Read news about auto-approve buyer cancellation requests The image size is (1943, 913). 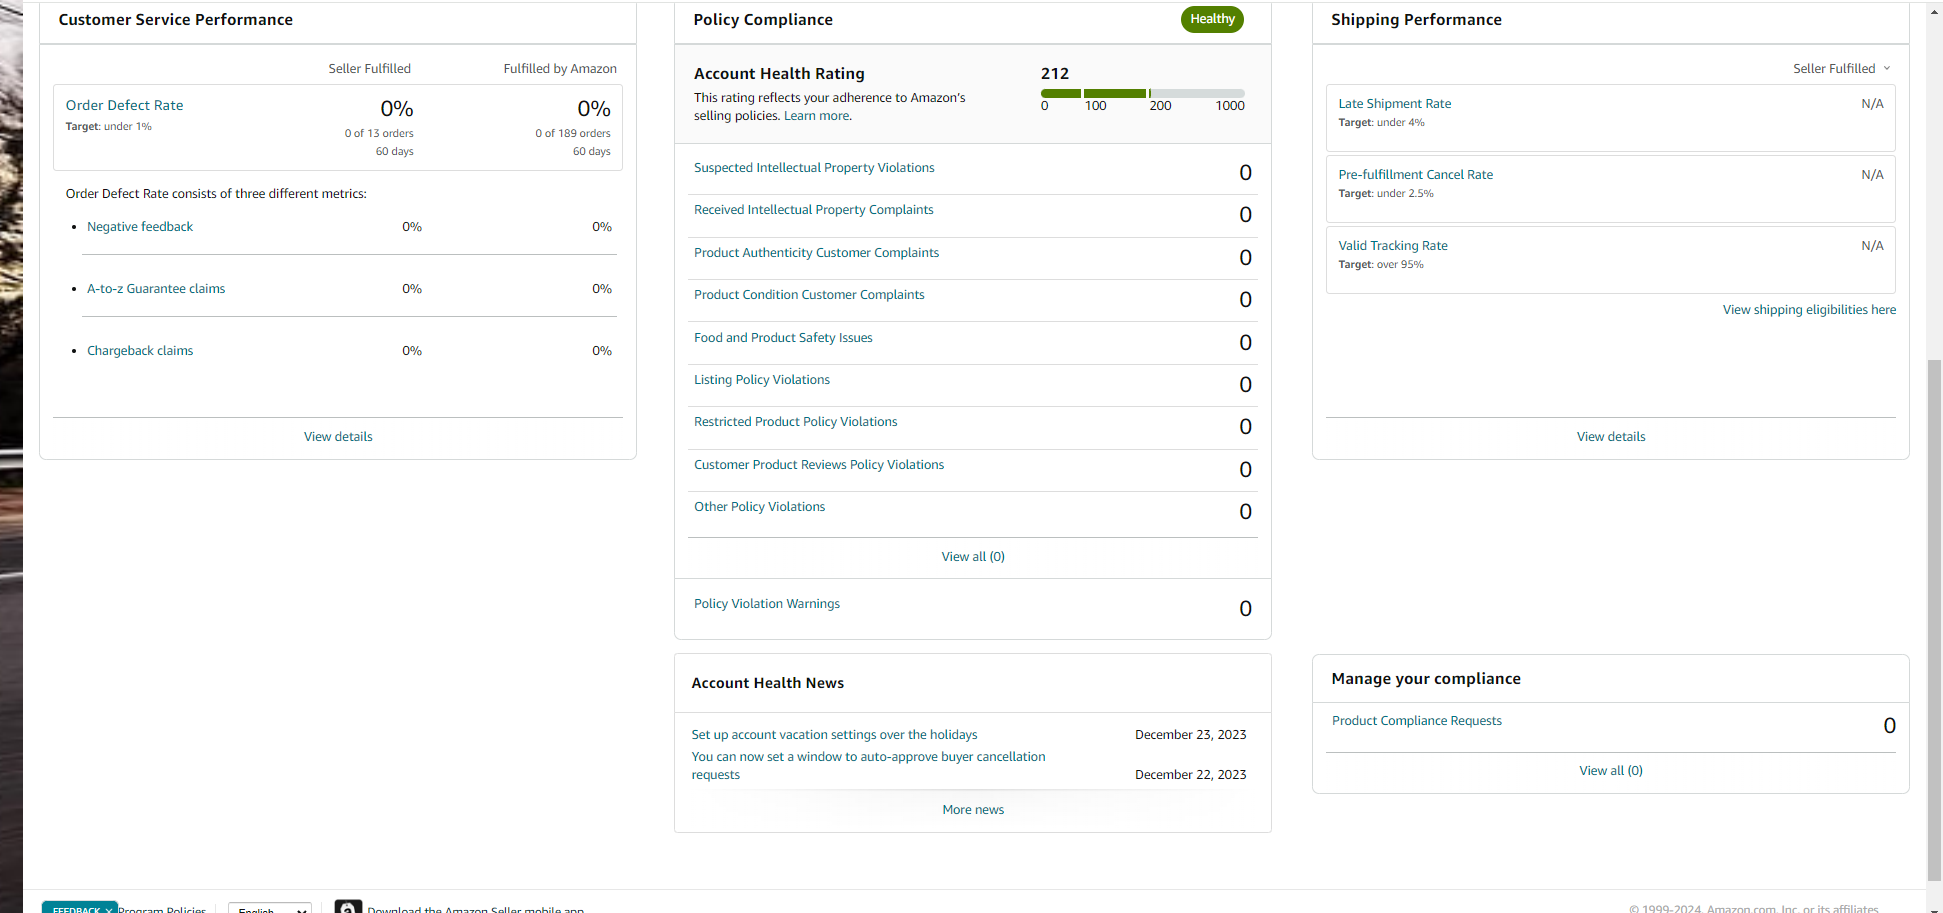click(869, 766)
